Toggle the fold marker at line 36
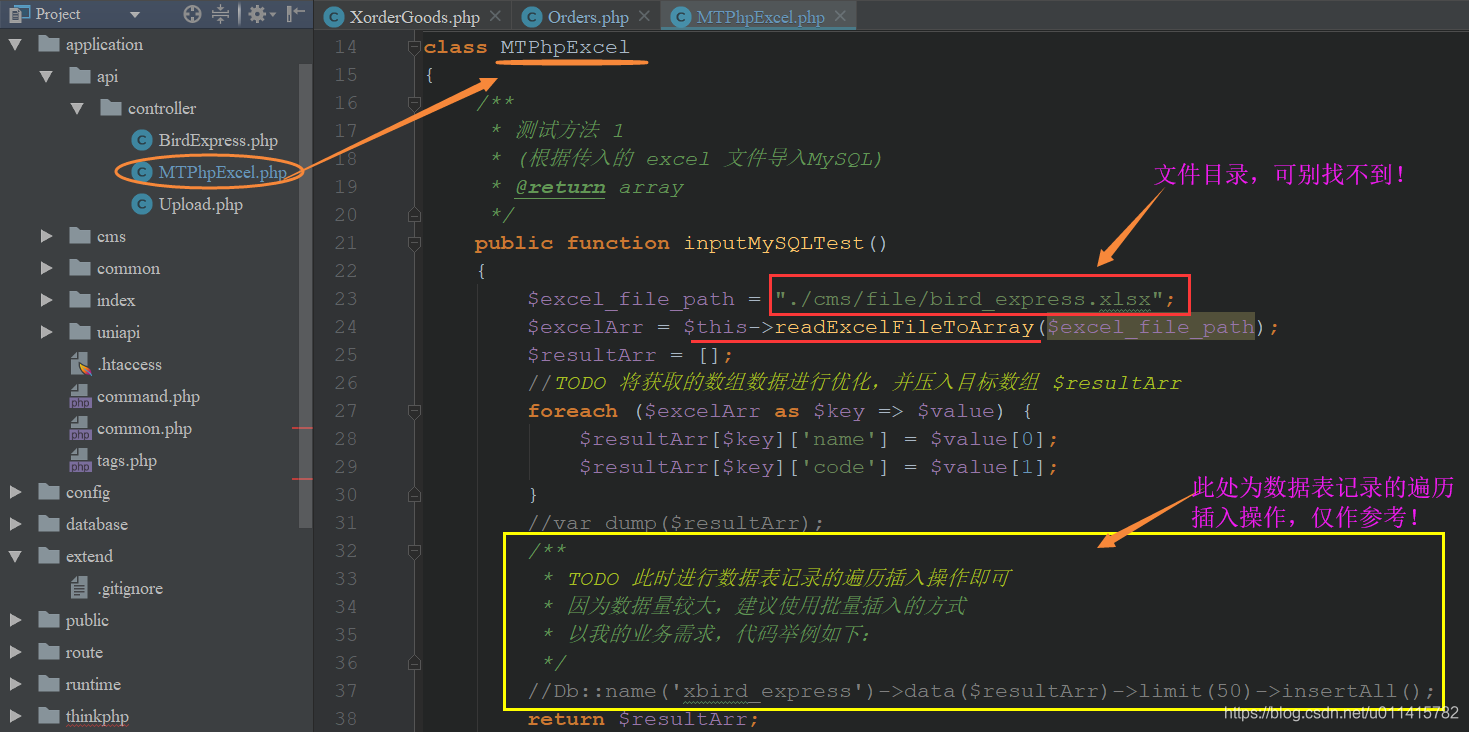Screen dimensions: 1469x732 click(x=413, y=662)
